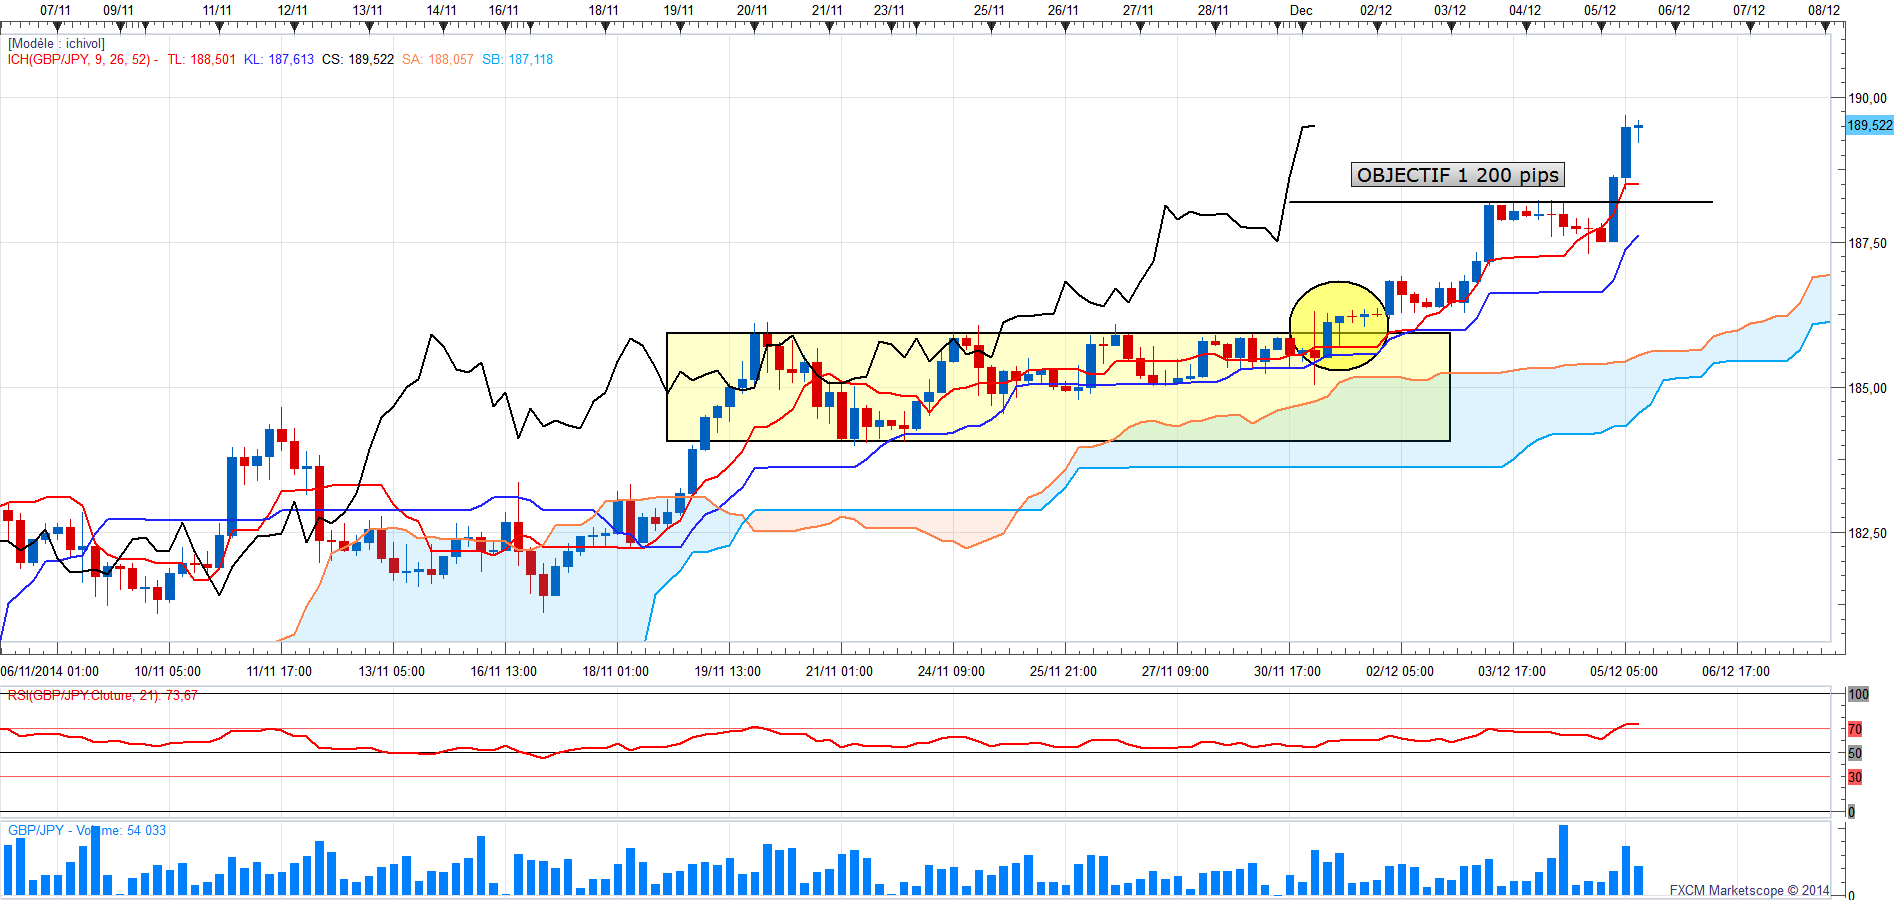Click the FXCM Marketscope © 2014 watermark
Image resolution: width=1903 pixels, height=900 pixels.
(1749, 890)
